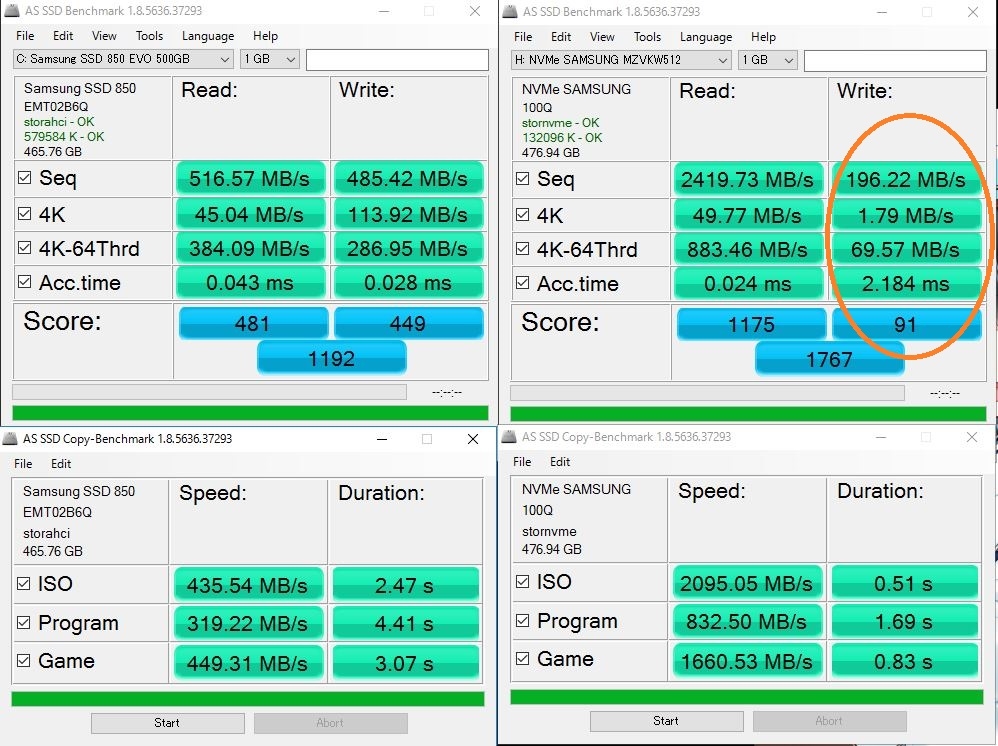This screenshot has width=998, height=746.
Task: Open the 1 GB size dropdown in the Samsung 850 benchmark window
Action: click(270, 59)
